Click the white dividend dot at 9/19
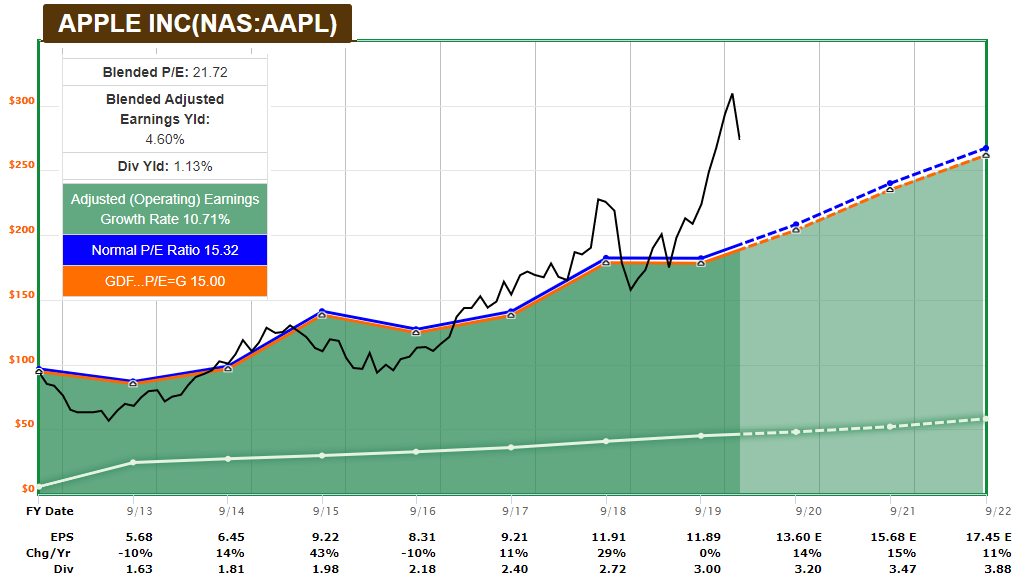The image size is (1017, 577). point(700,436)
